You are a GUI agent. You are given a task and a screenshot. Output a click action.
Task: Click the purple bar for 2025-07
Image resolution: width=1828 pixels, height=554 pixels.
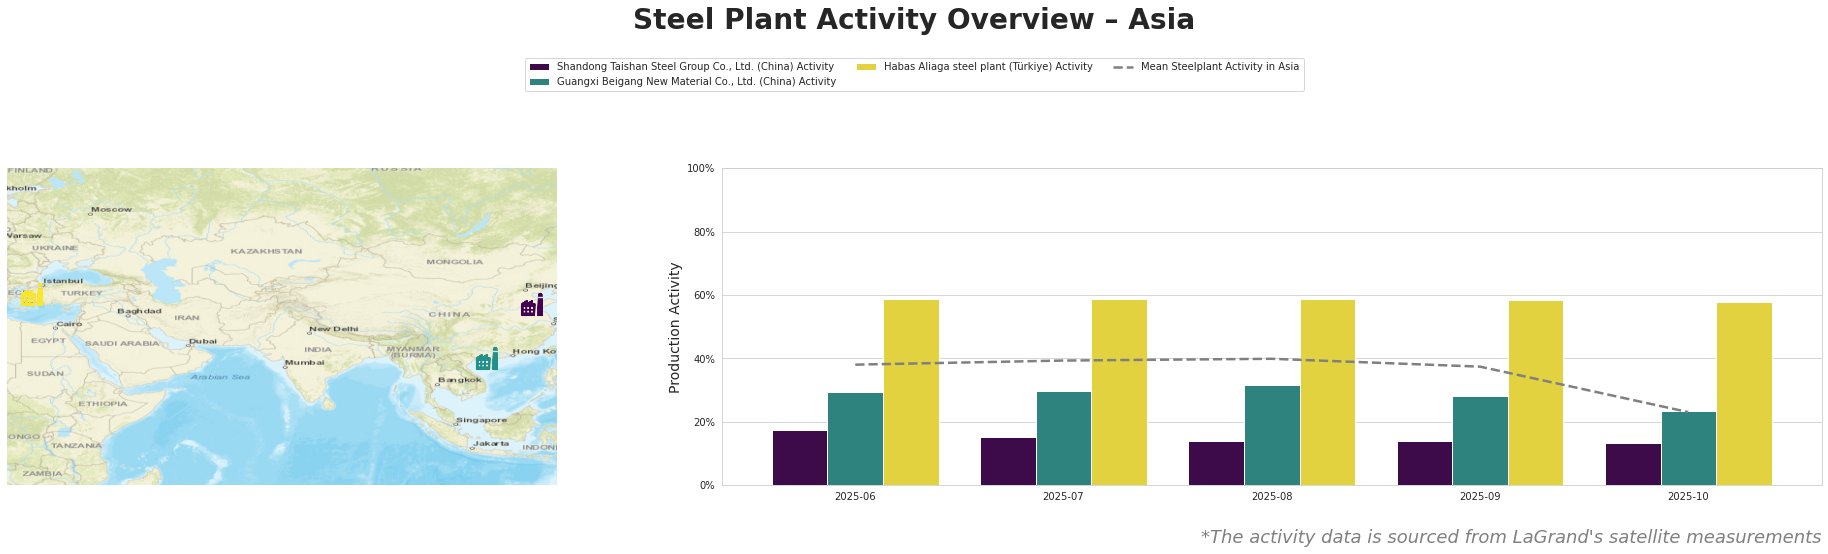(x=1008, y=461)
